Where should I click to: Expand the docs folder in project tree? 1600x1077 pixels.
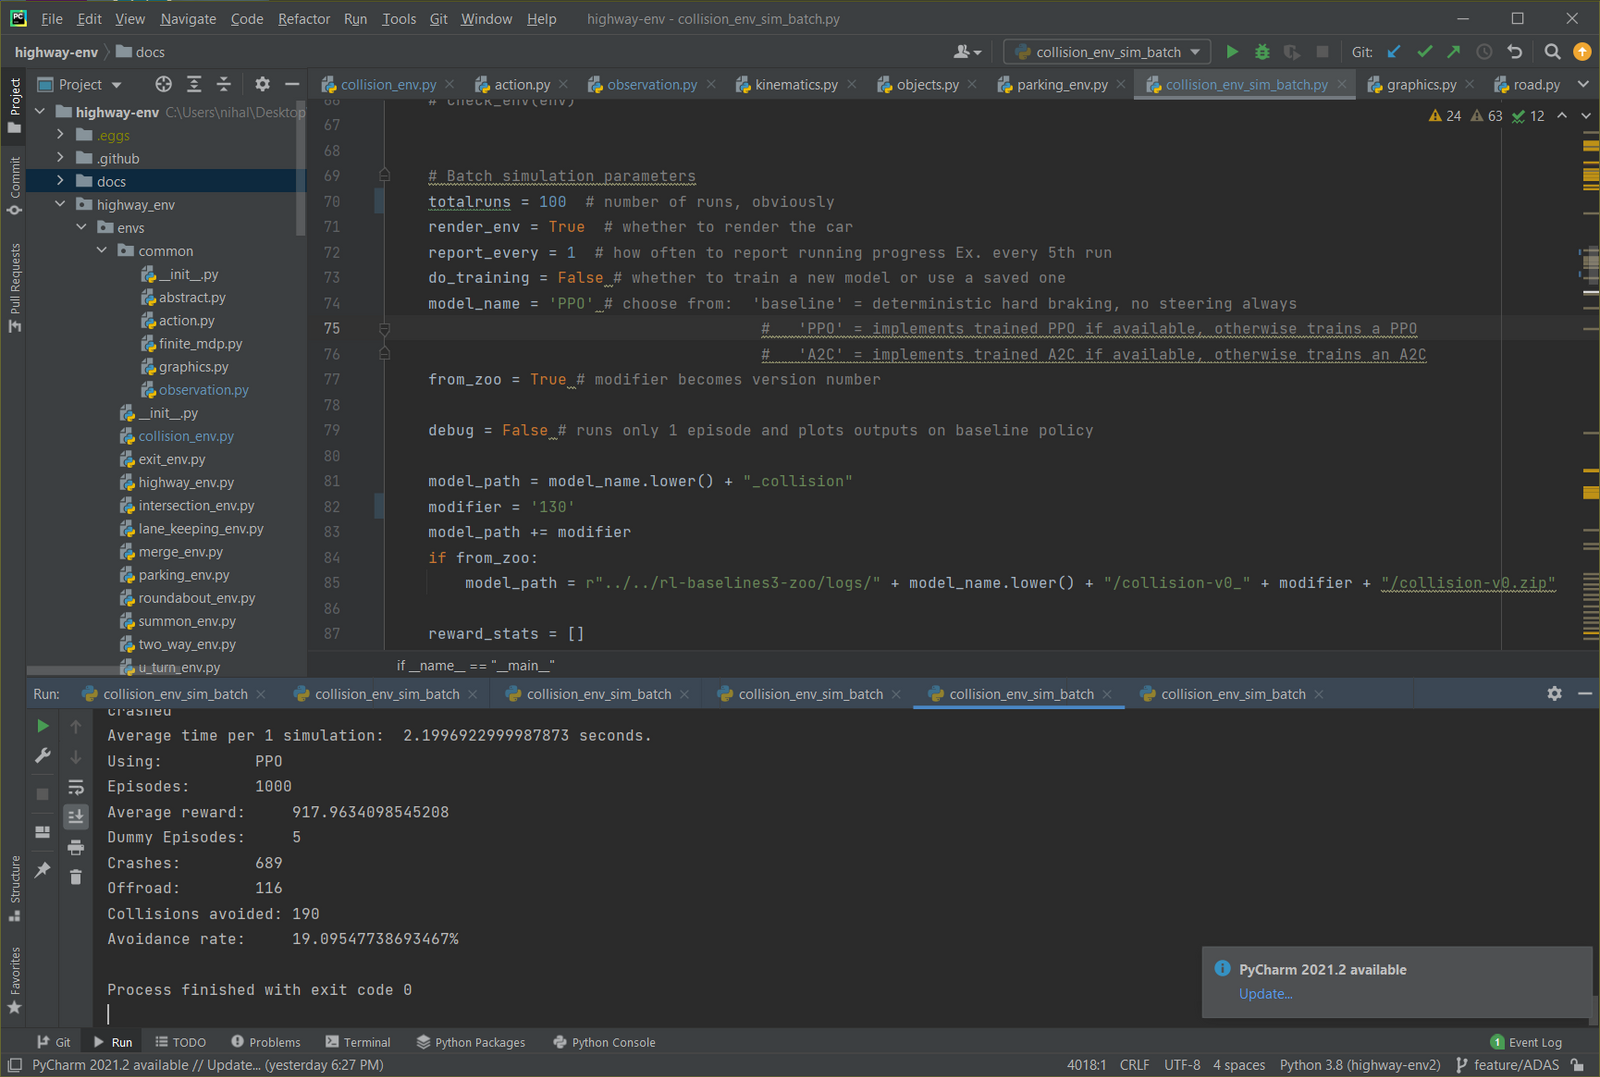click(60, 181)
